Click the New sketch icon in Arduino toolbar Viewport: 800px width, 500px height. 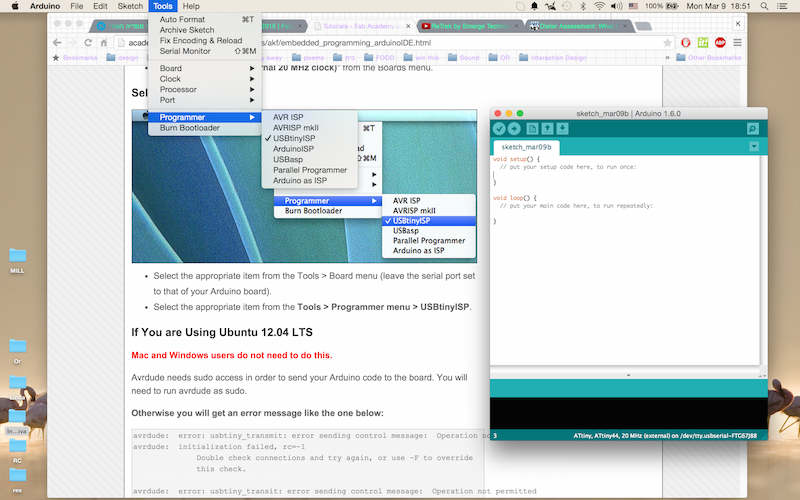tap(532, 129)
